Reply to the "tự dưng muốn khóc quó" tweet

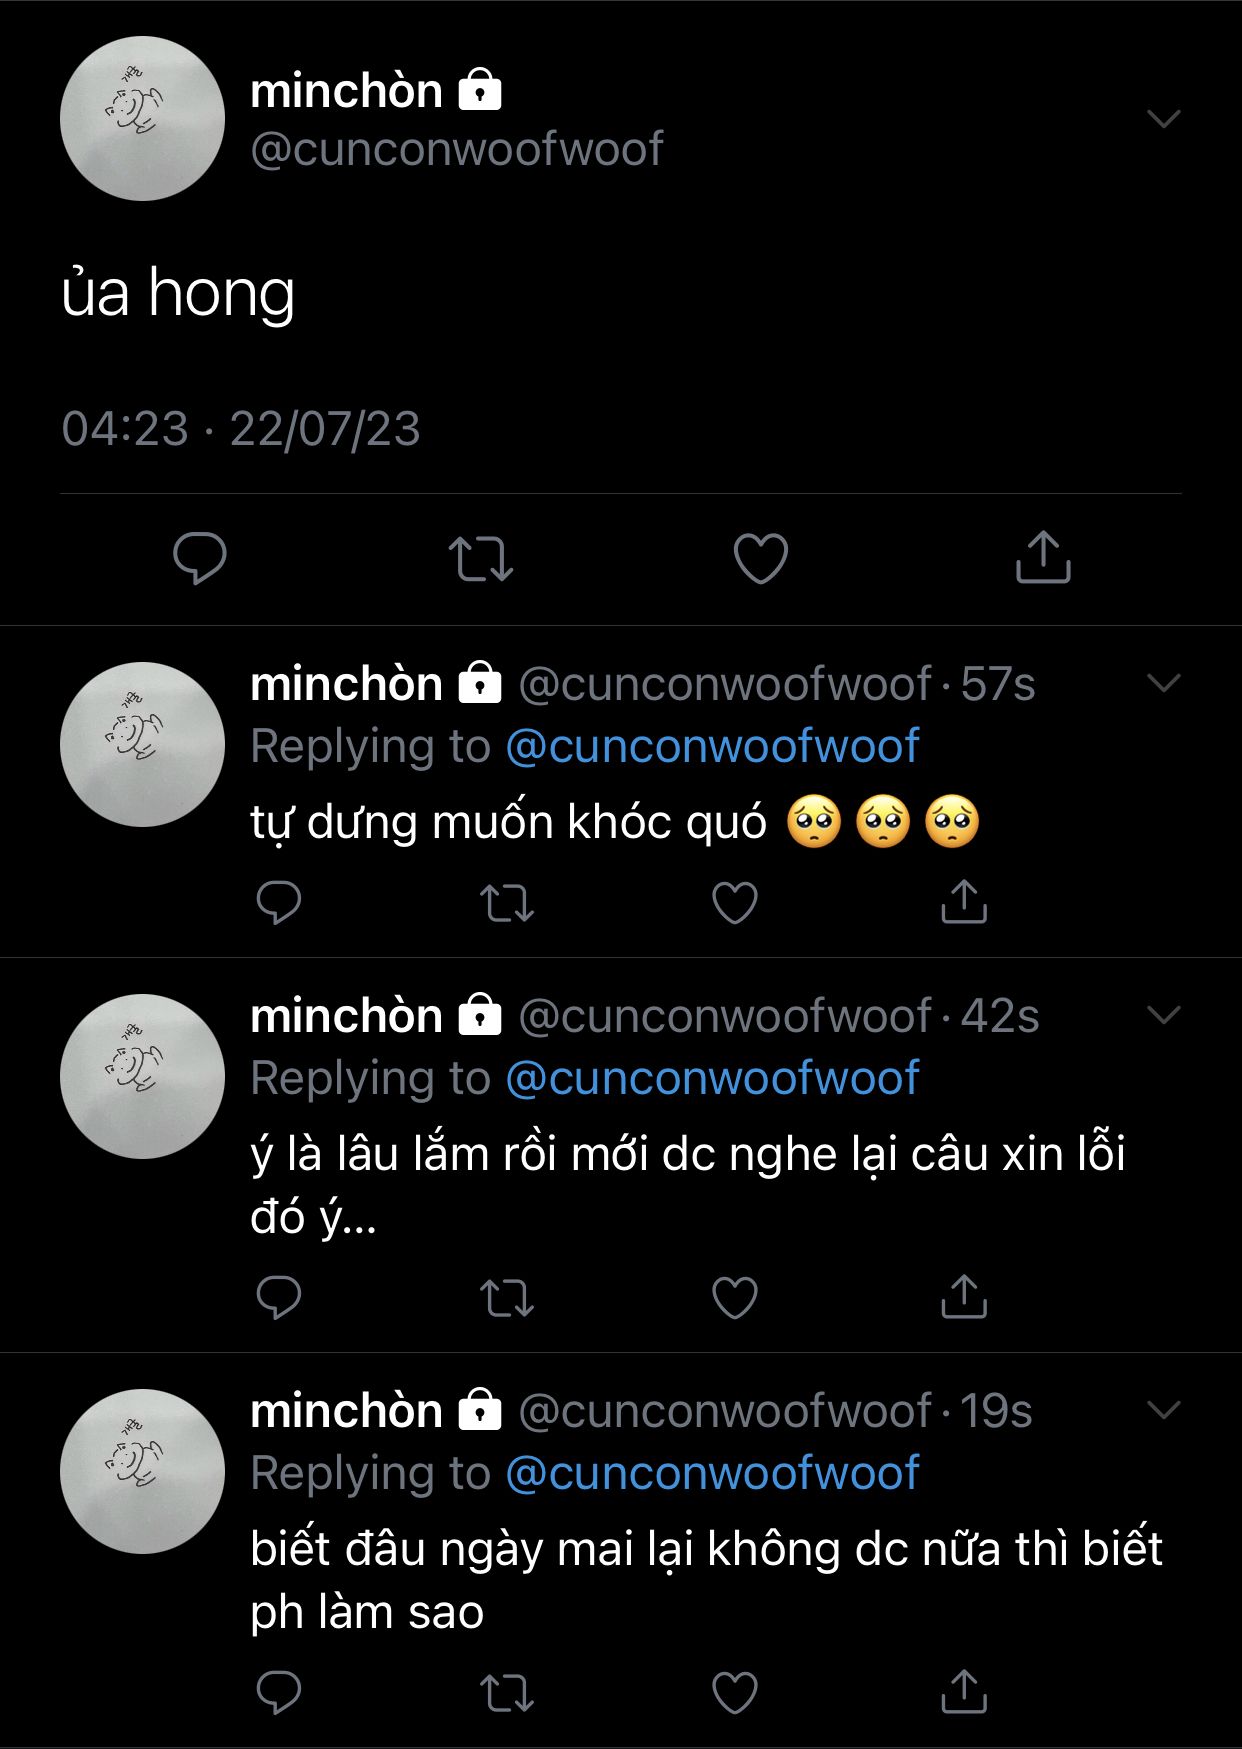click(279, 902)
